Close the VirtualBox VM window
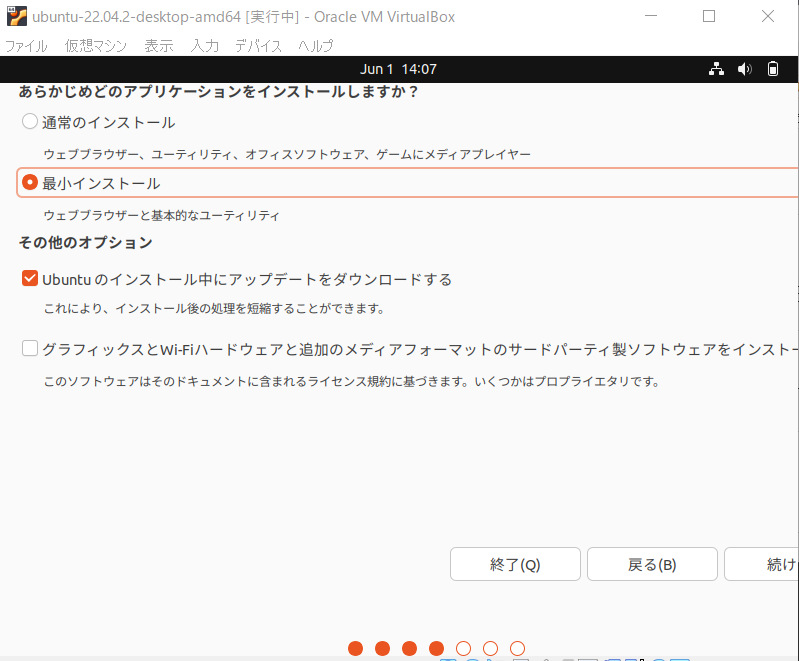 (x=767, y=16)
